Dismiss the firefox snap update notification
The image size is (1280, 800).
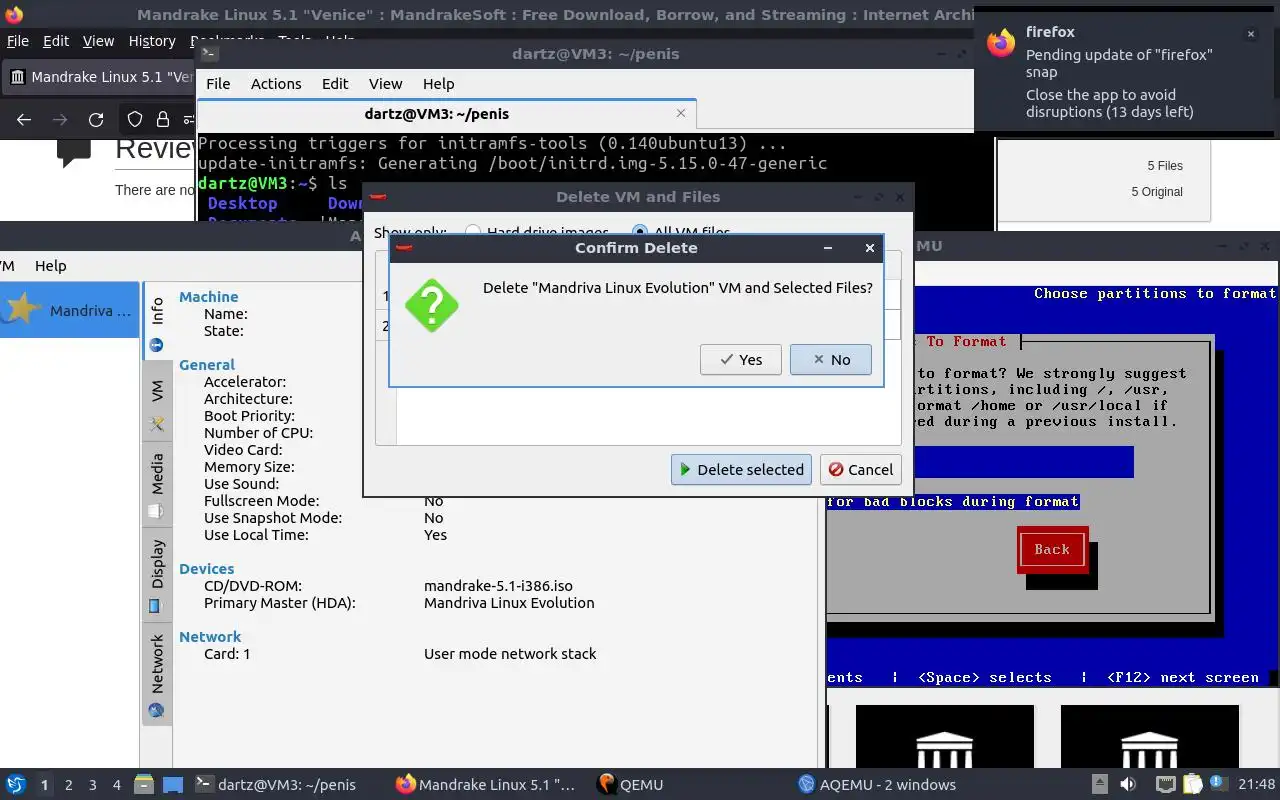point(1250,34)
